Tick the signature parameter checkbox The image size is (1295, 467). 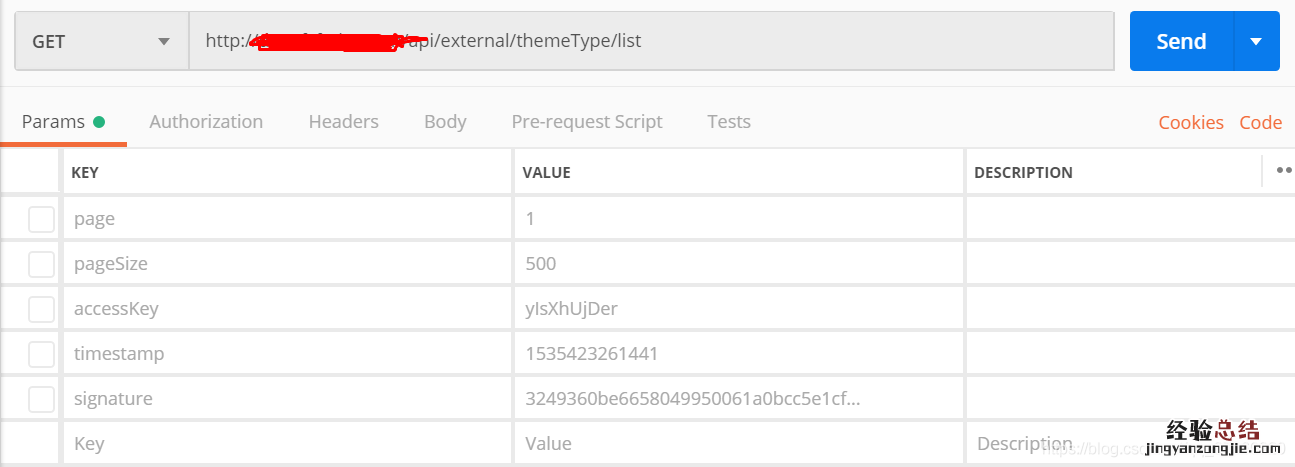[x=41, y=399]
